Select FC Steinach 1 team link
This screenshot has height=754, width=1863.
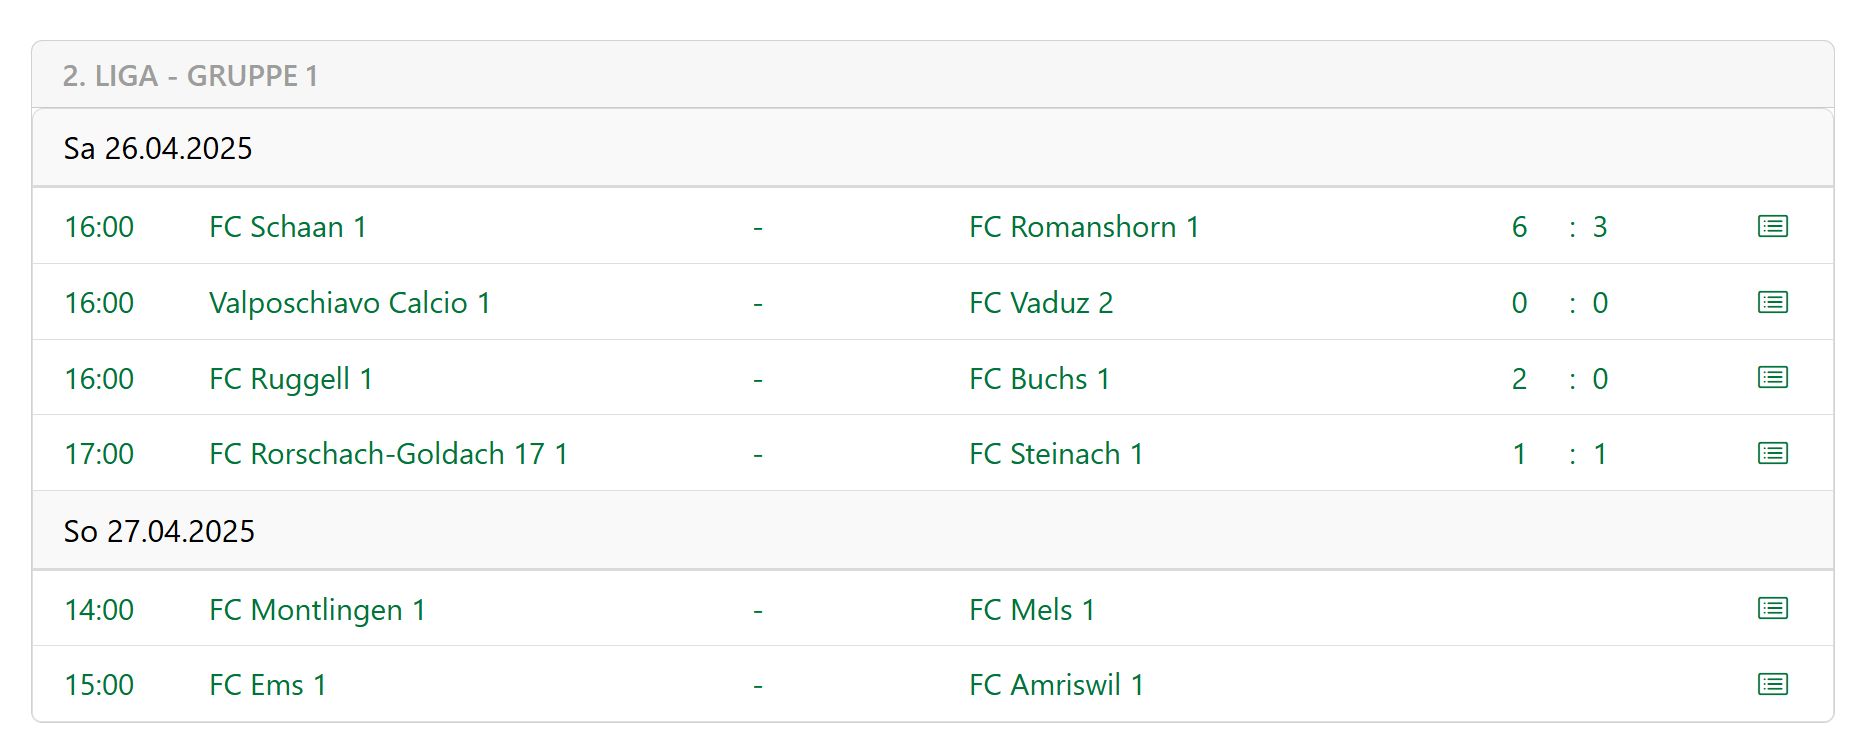[1056, 454]
